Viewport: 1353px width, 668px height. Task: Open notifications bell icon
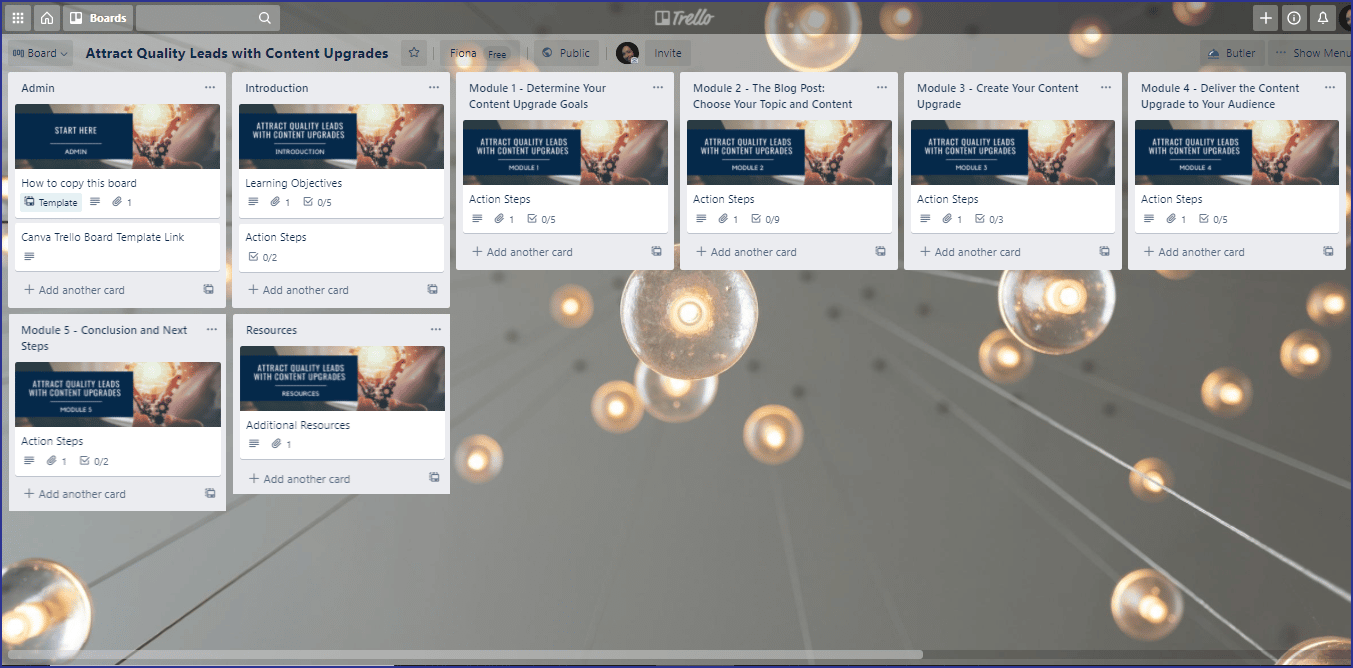click(x=1322, y=18)
